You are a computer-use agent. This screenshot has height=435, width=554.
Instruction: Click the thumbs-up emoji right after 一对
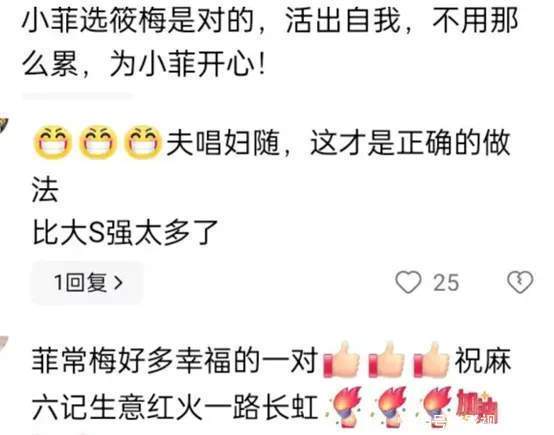pyautogui.click(x=341, y=359)
